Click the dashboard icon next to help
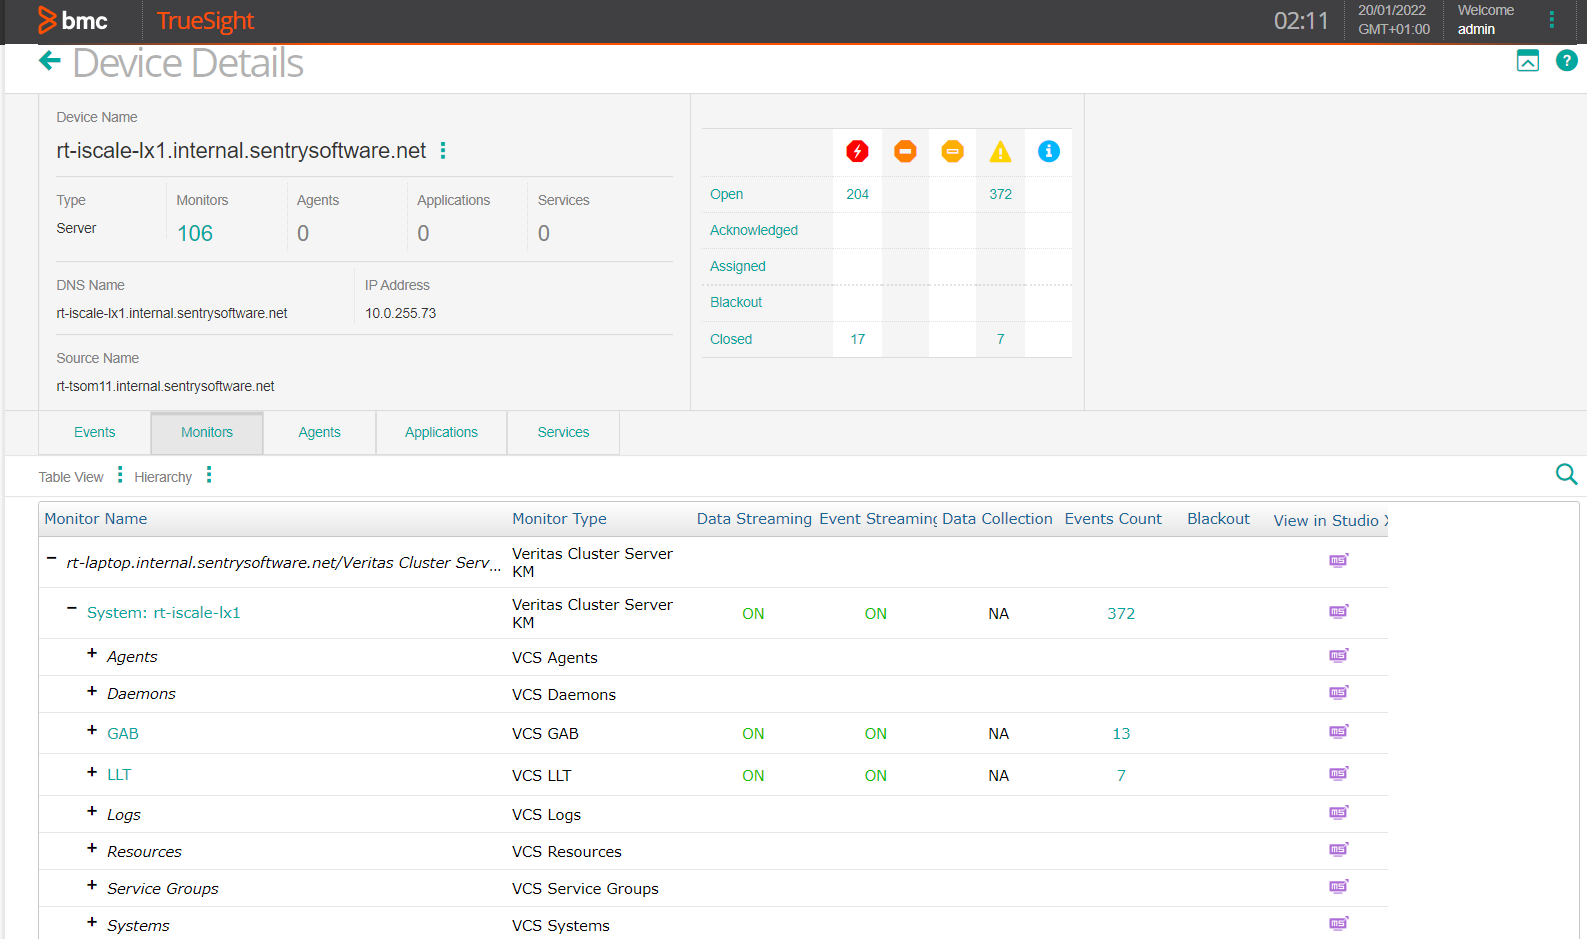The image size is (1587, 939). tap(1527, 61)
